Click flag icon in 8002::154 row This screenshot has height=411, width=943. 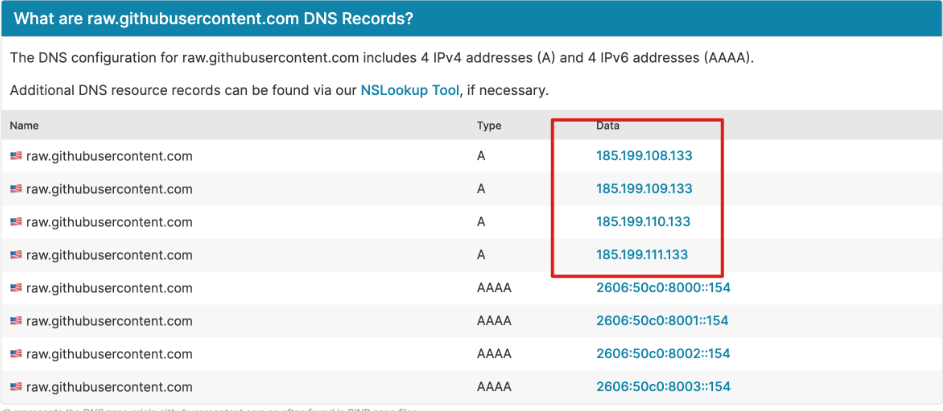16,354
